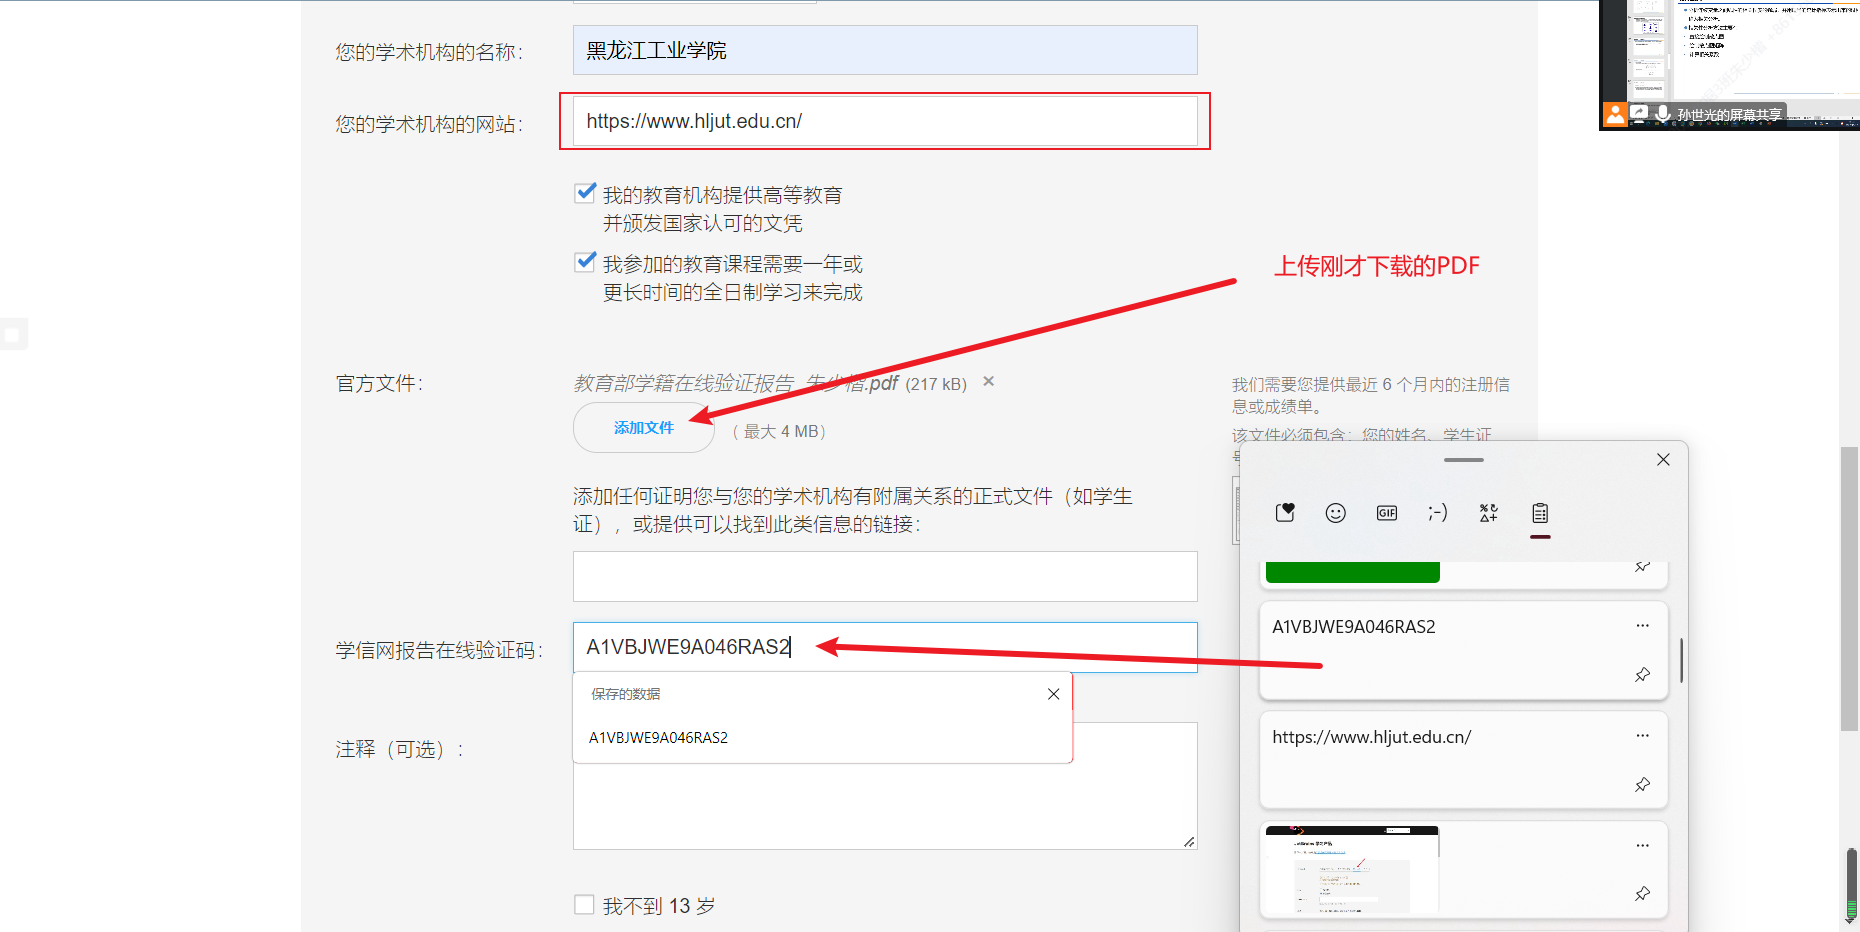
Task: Focus the institution website field
Action: [x=885, y=121]
